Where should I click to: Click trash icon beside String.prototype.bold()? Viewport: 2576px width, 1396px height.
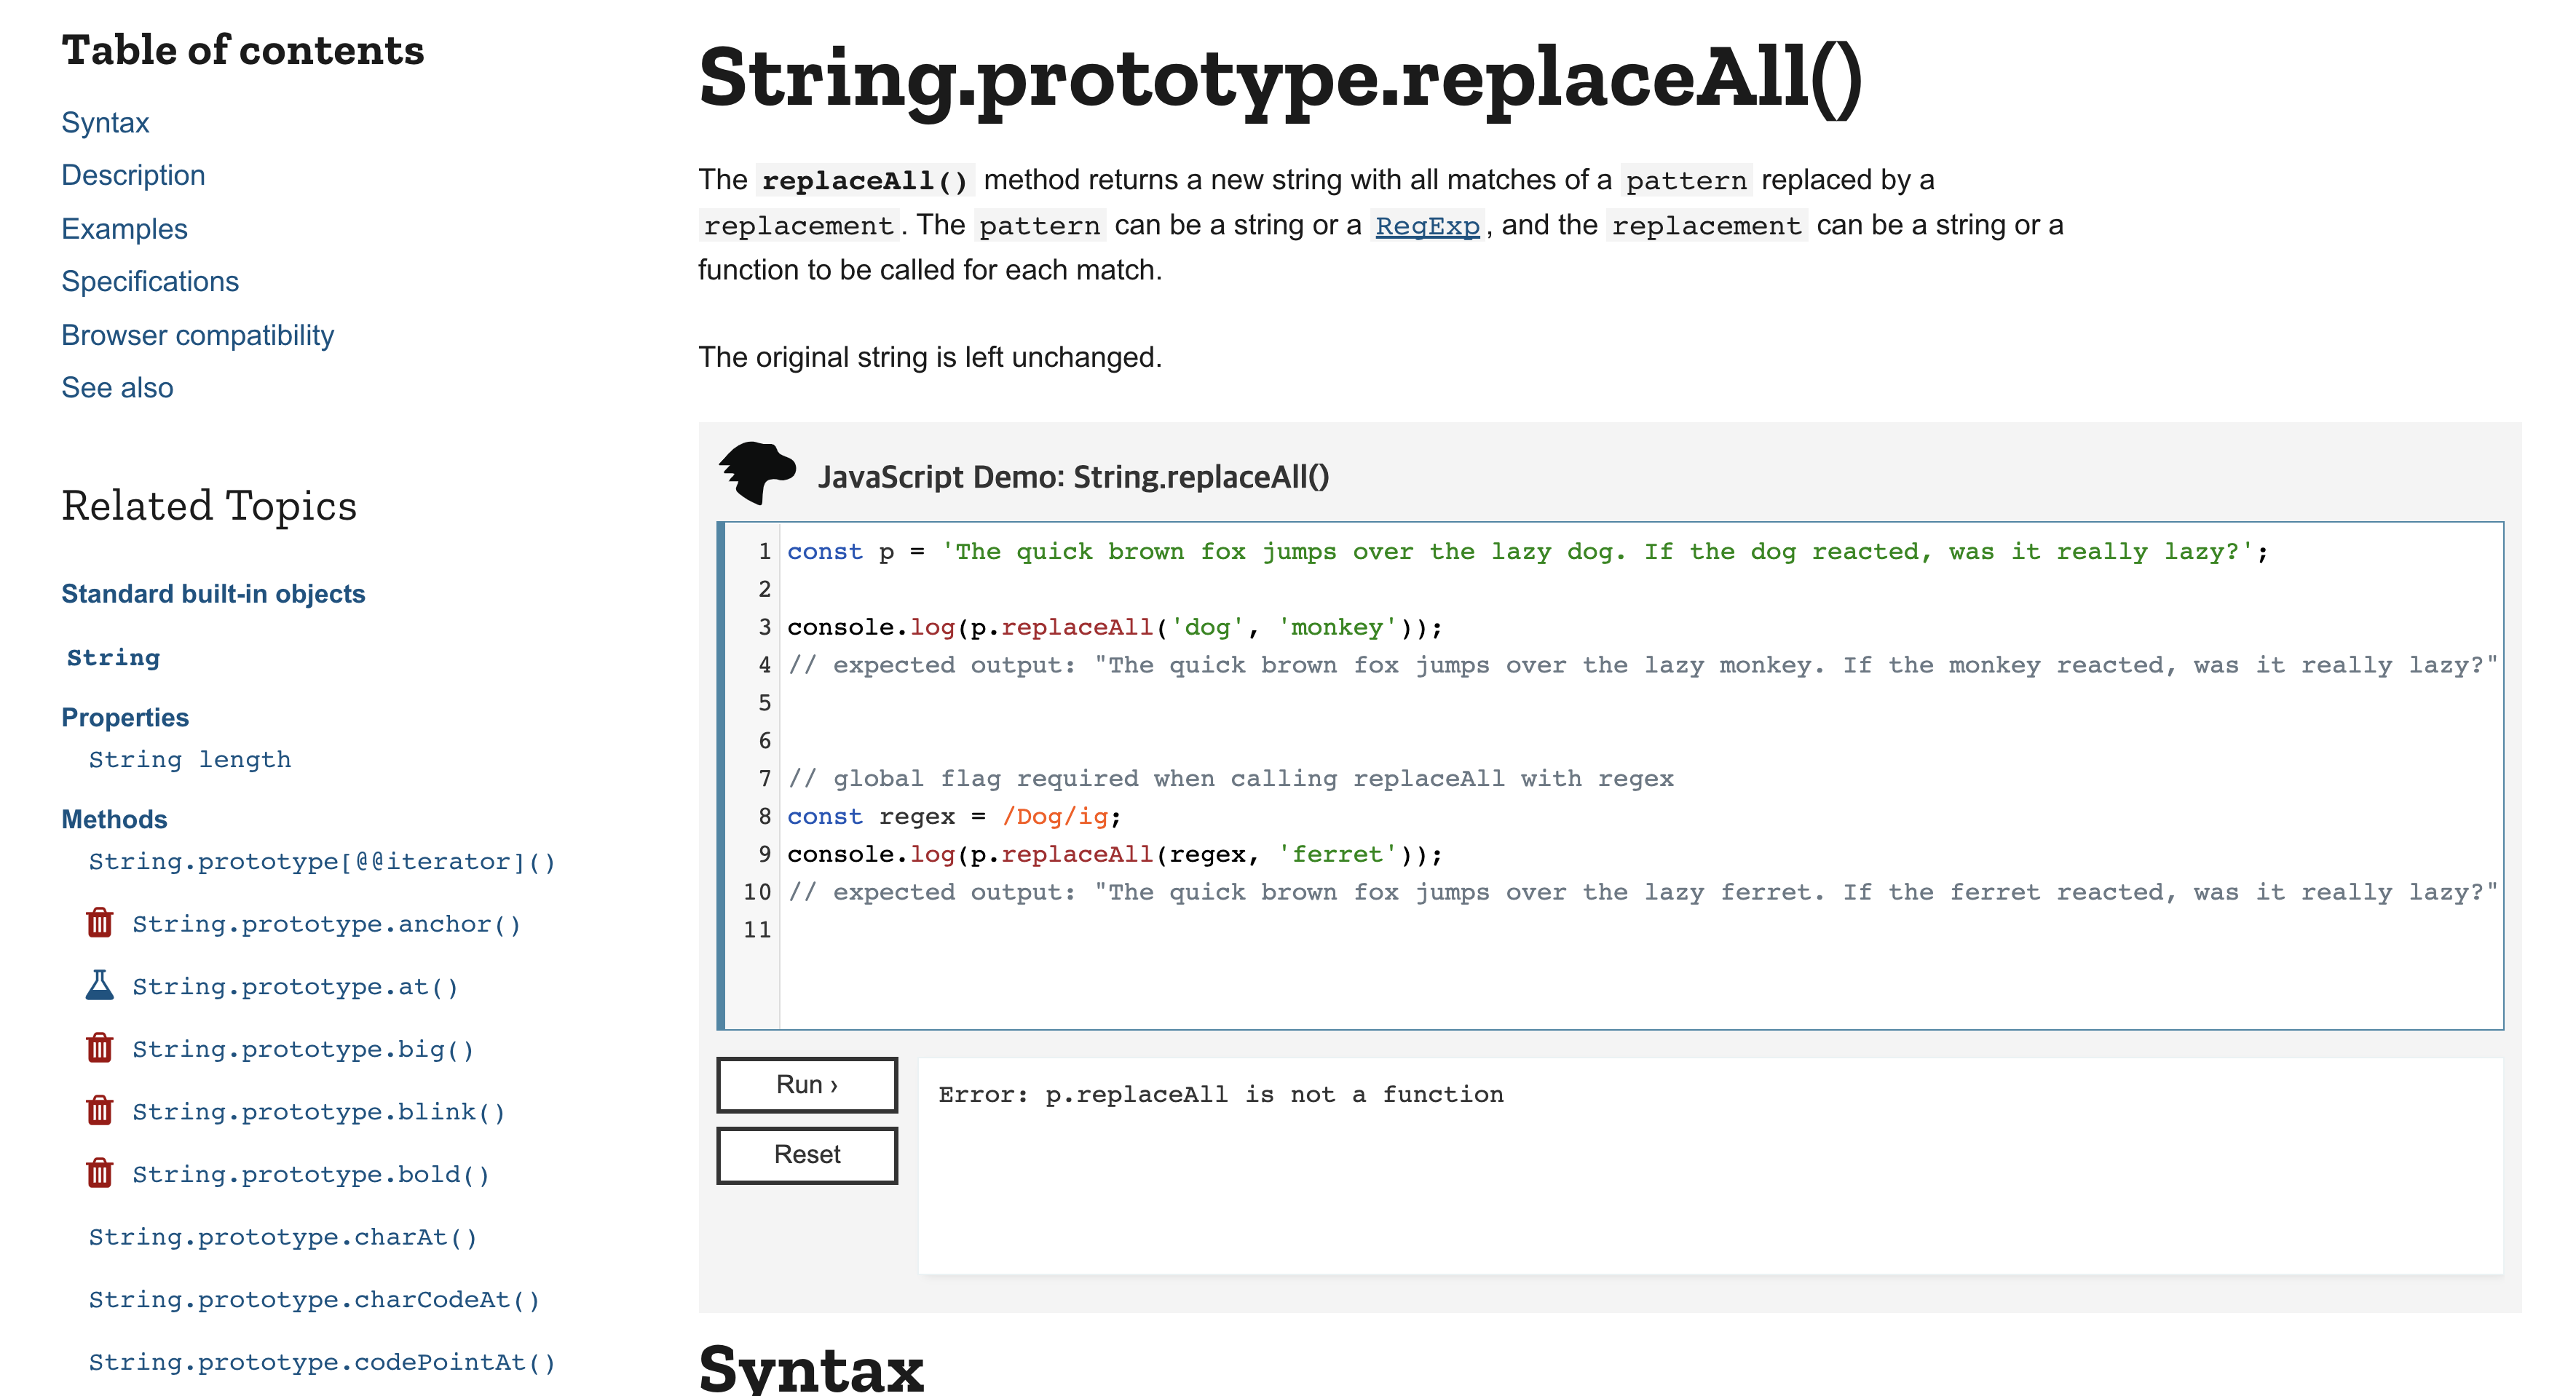click(100, 1173)
